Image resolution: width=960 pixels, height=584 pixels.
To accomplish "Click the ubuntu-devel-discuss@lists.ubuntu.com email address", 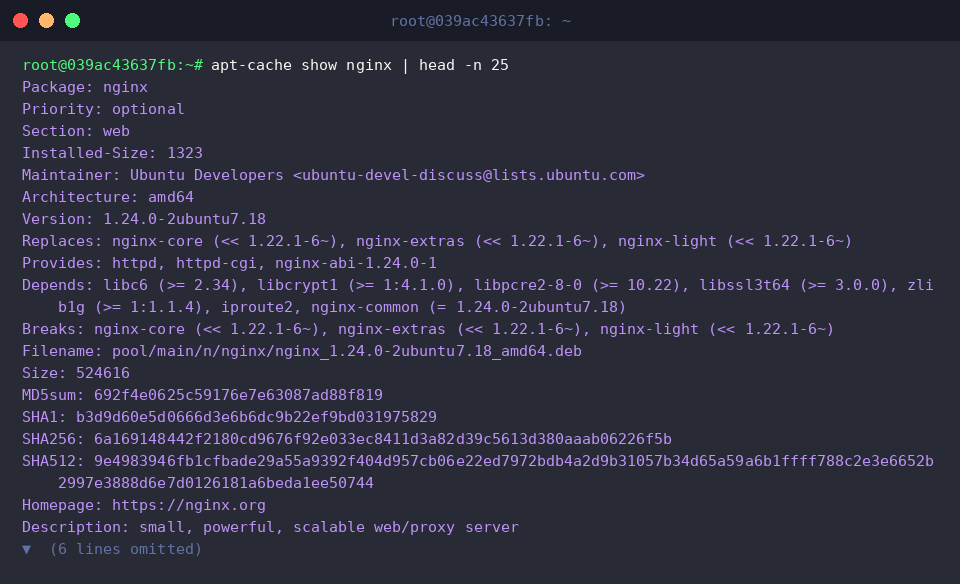I will click(469, 175).
